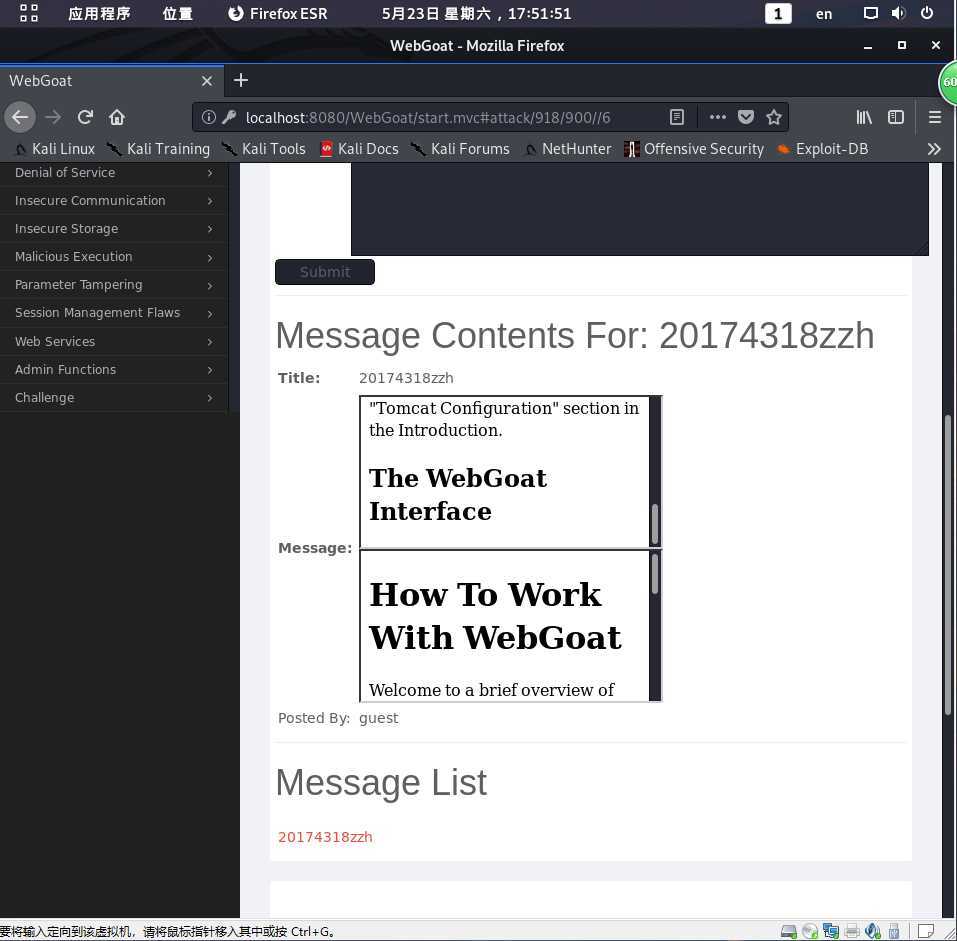Click the dark message text area
Screen dimensions: 957x941
coord(640,209)
